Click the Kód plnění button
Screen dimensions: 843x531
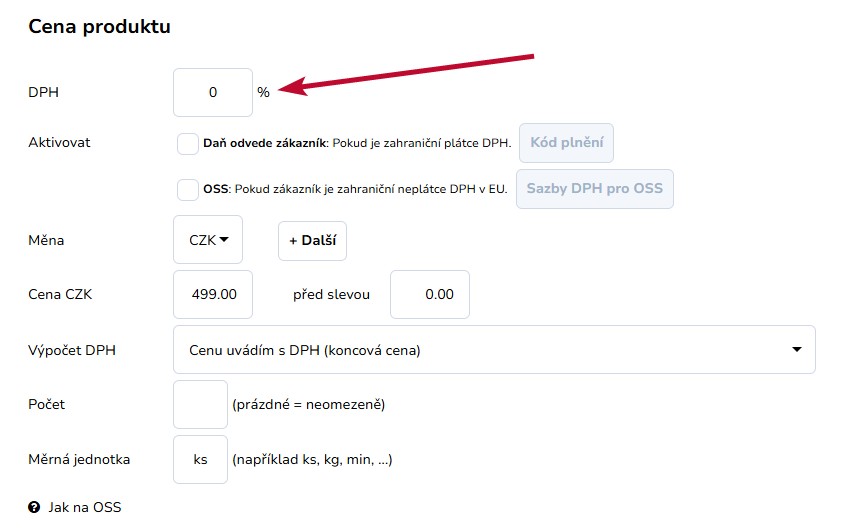(x=566, y=143)
